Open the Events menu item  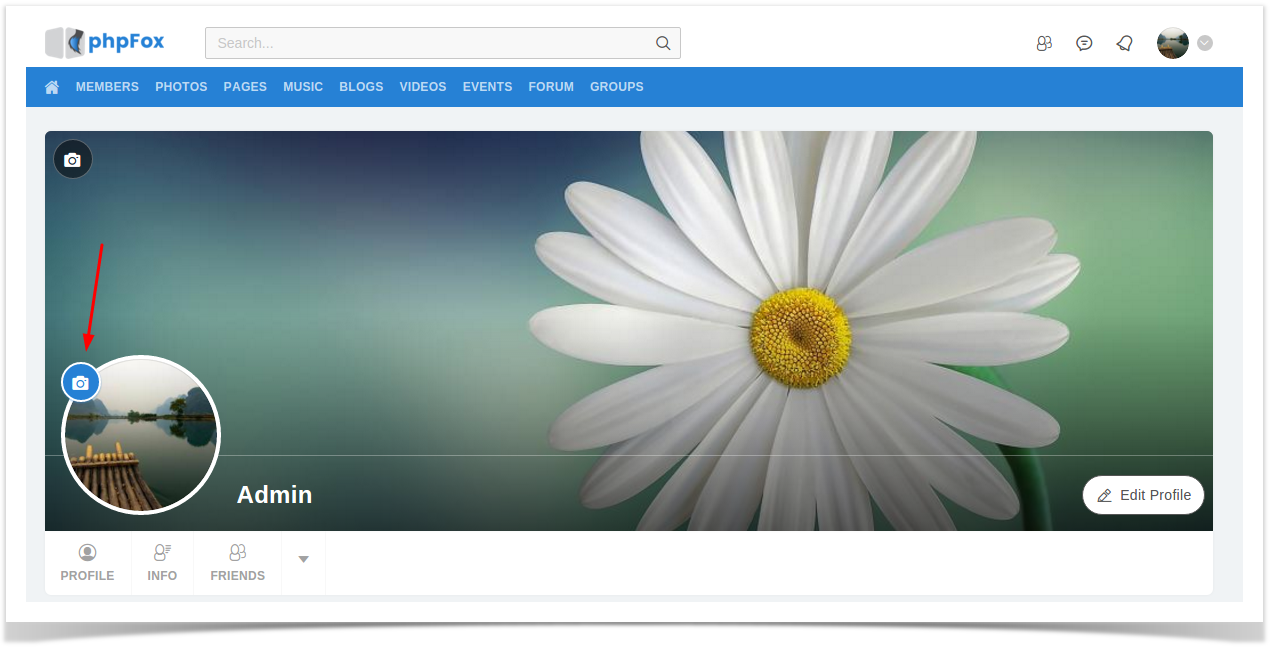[x=487, y=87]
